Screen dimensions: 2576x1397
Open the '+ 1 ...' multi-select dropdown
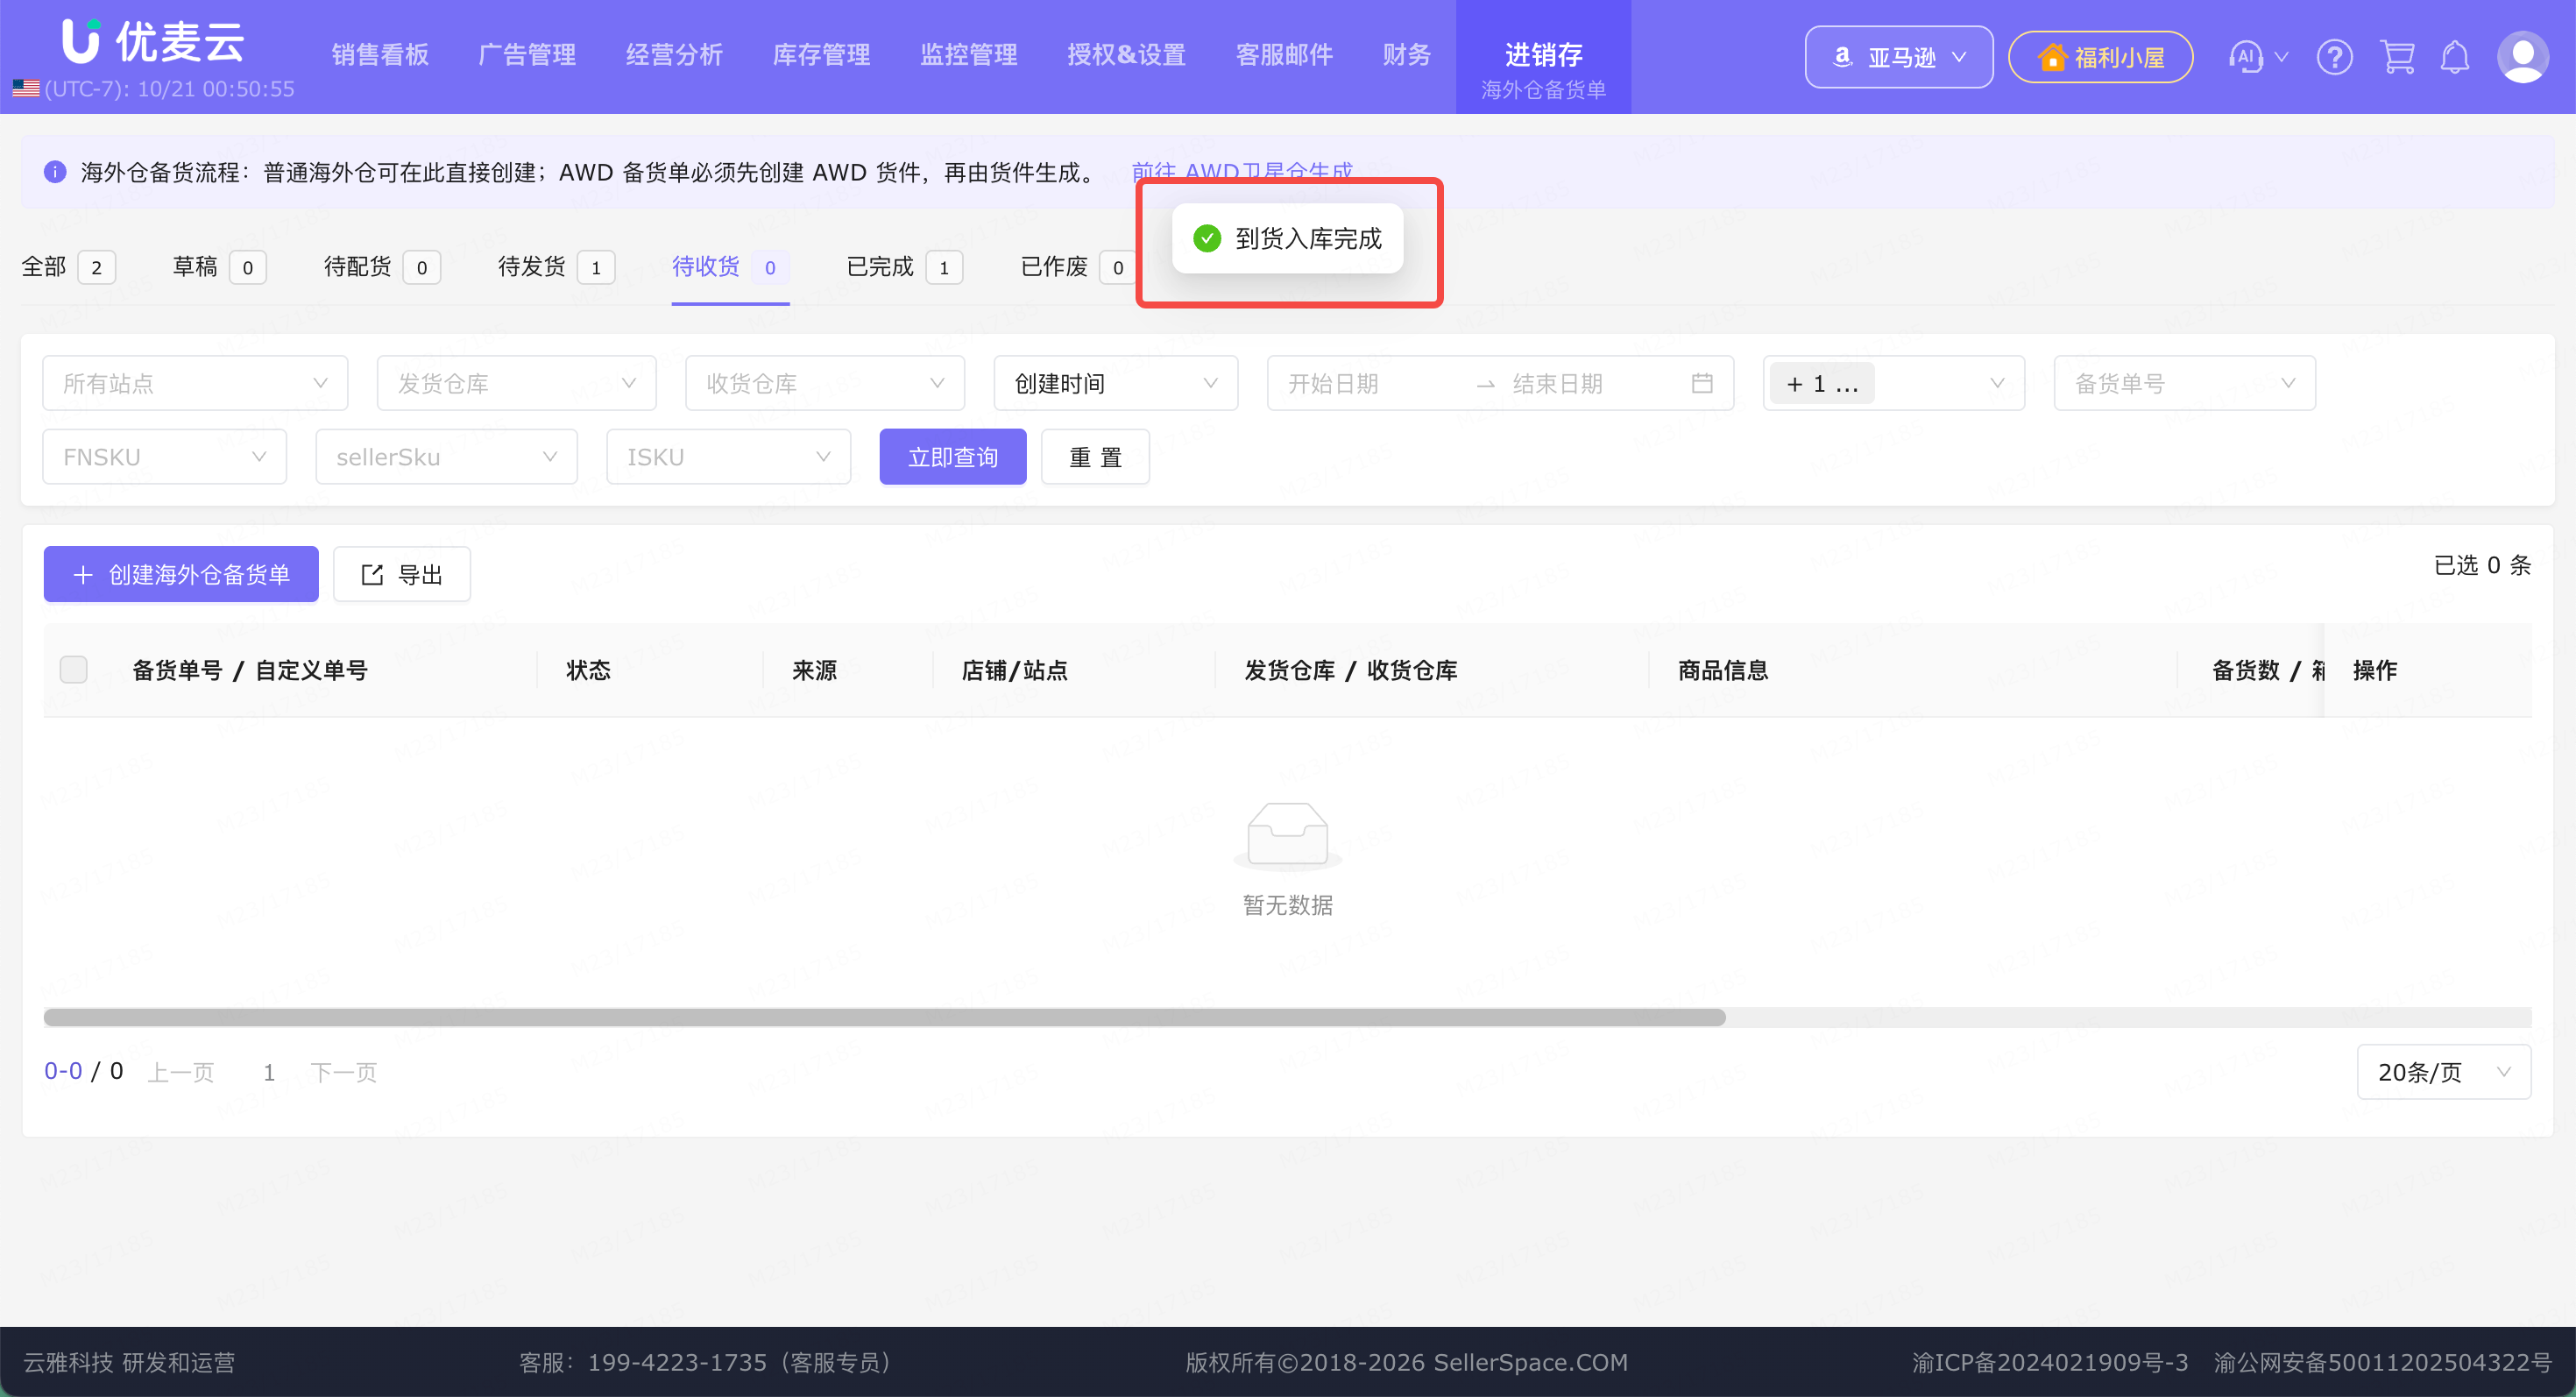1894,383
